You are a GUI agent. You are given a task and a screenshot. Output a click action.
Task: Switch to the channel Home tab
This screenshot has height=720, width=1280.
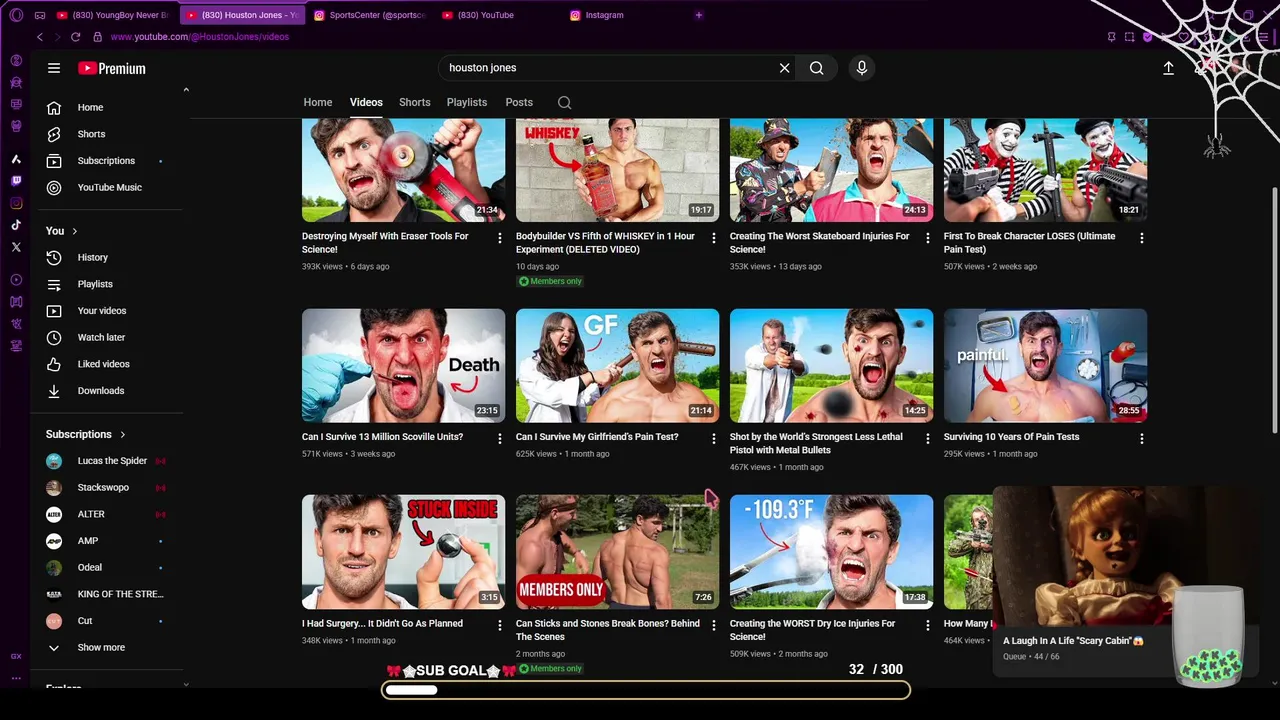click(318, 102)
